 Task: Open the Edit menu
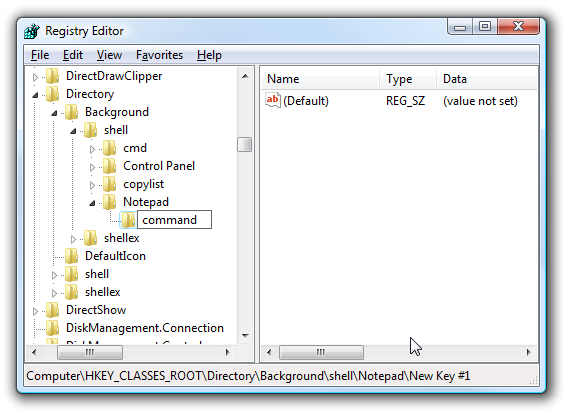[x=73, y=55]
